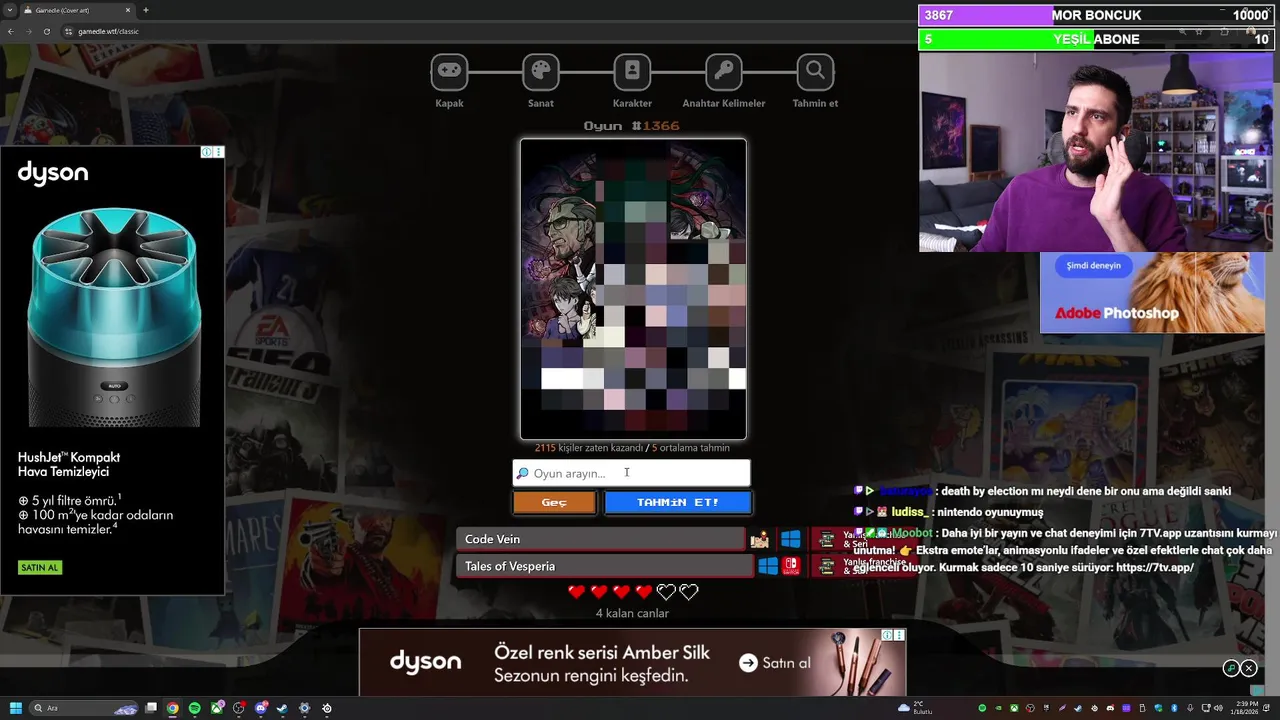
Task: Click the '4 kalan canlar' text
Action: click(x=632, y=613)
